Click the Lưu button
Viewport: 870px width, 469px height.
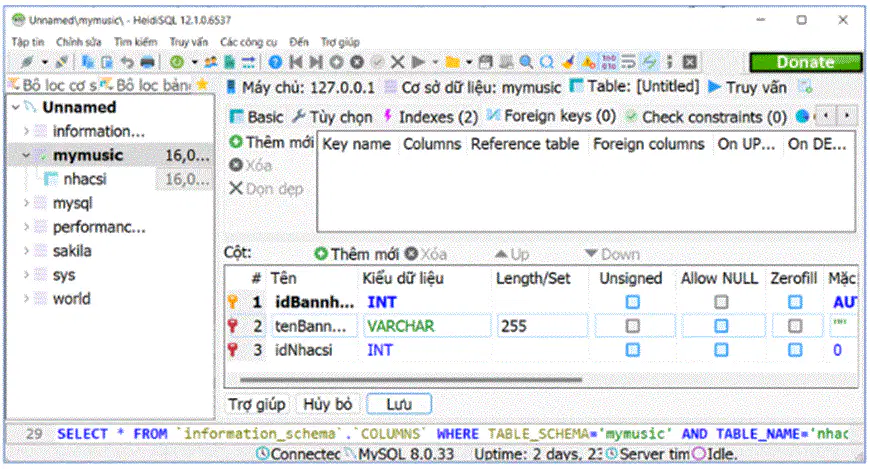399,404
